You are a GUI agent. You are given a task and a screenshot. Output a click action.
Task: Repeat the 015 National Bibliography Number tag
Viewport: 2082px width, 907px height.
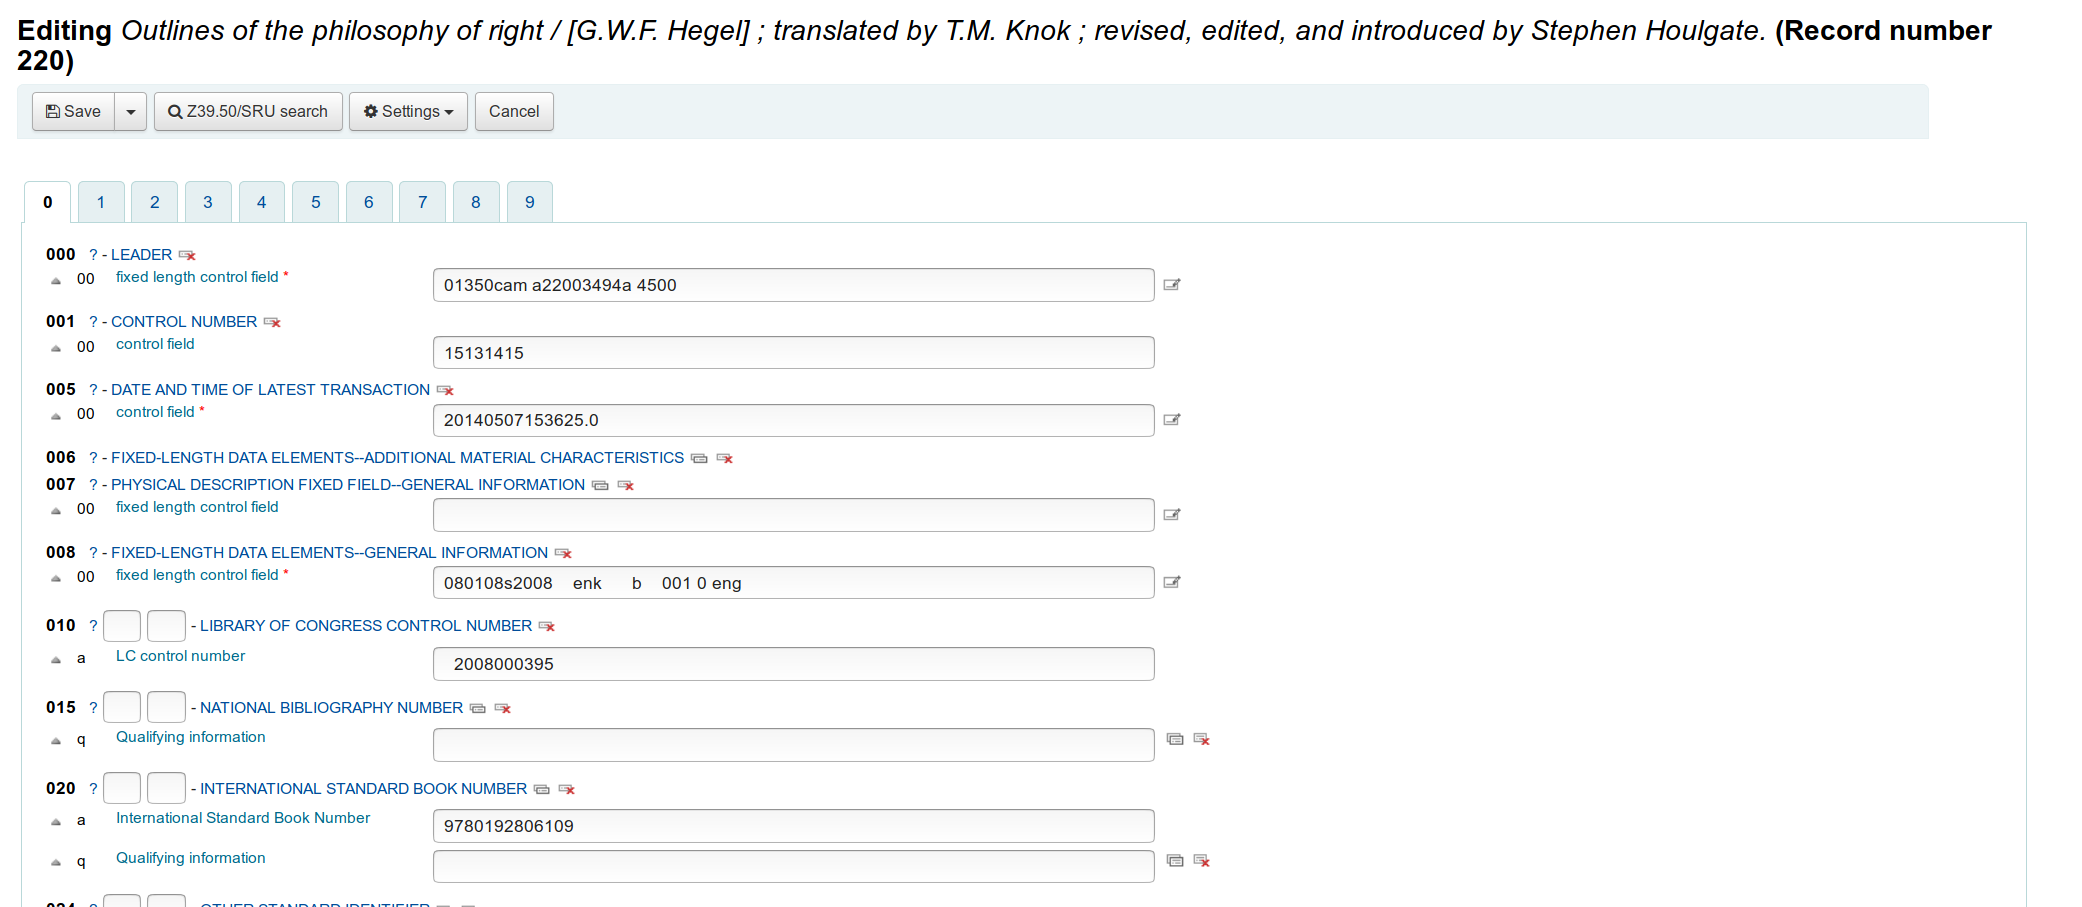pos(478,708)
